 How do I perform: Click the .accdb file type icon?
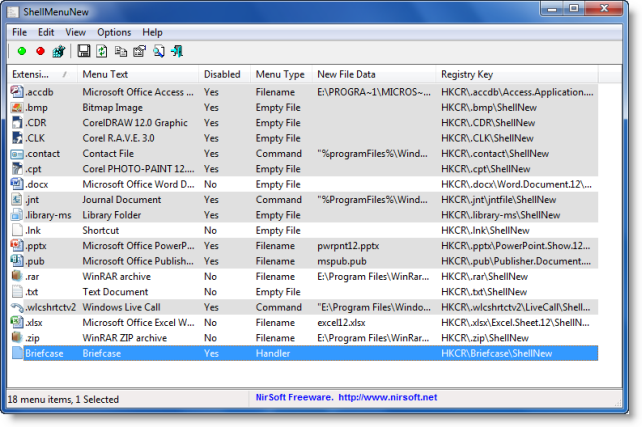tap(17, 91)
